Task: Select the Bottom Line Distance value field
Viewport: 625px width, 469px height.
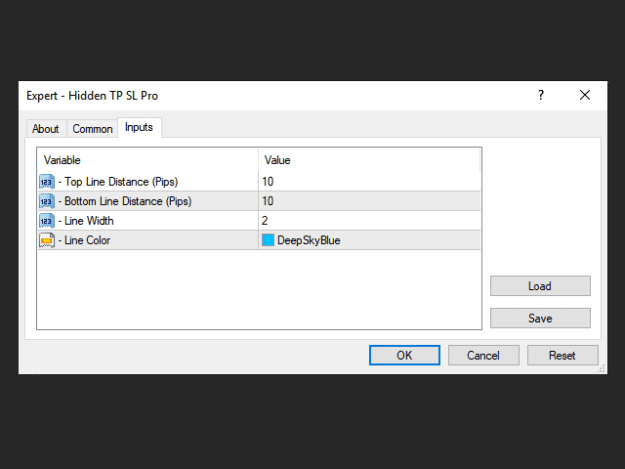Action: point(369,201)
